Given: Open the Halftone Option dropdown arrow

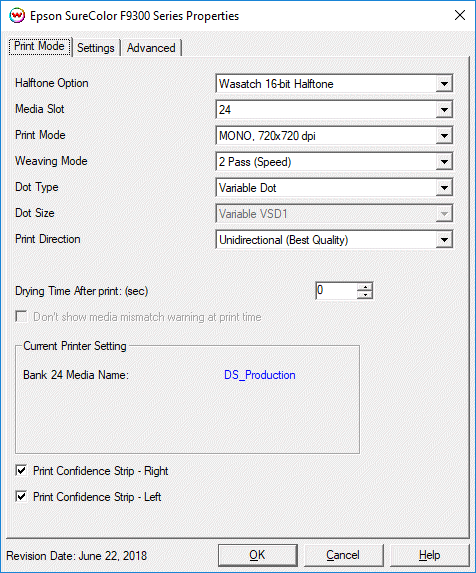Looking at the screenshot, I should 444,84.
